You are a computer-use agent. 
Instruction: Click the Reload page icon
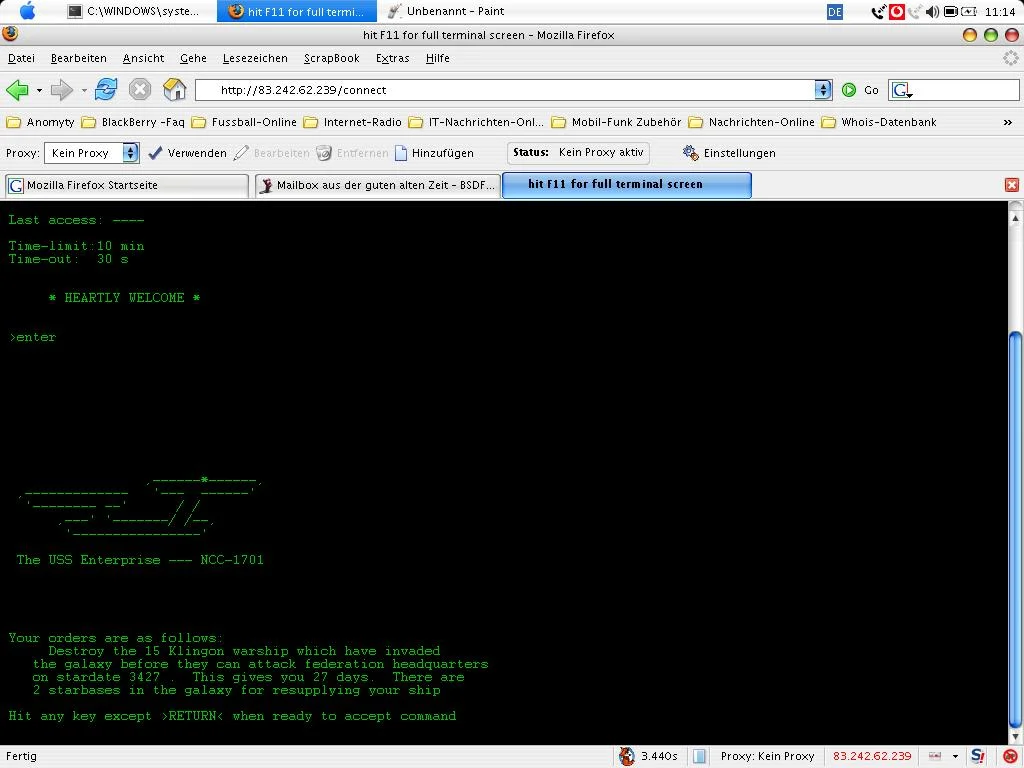point(106,90)
